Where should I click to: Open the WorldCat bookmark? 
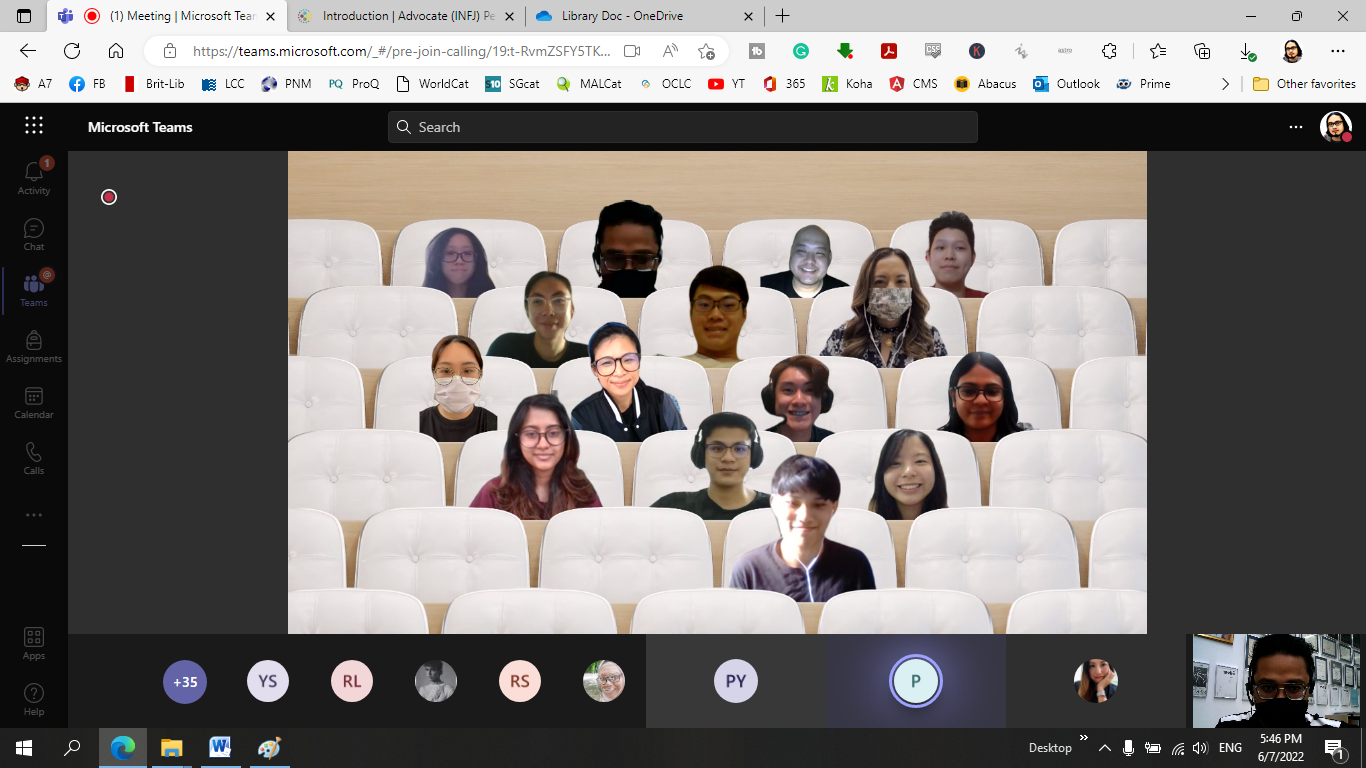tap(432, 84)
